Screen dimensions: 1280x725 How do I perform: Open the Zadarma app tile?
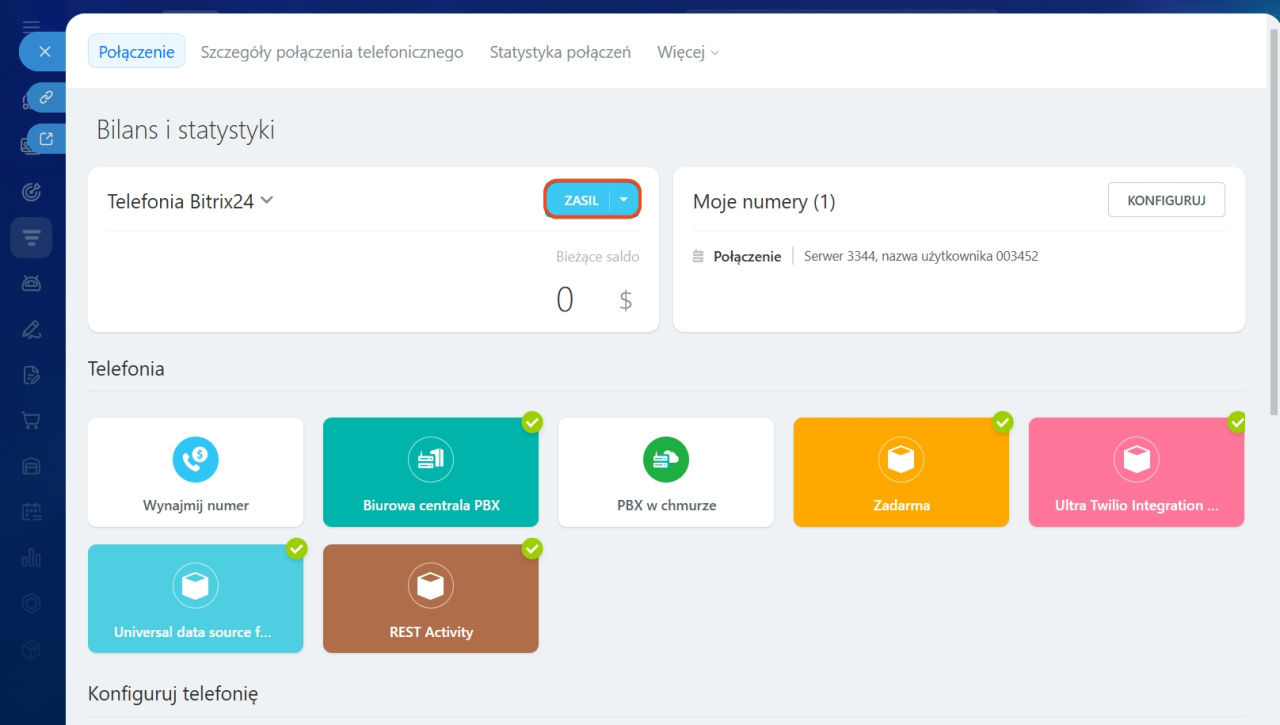point(900,472)
